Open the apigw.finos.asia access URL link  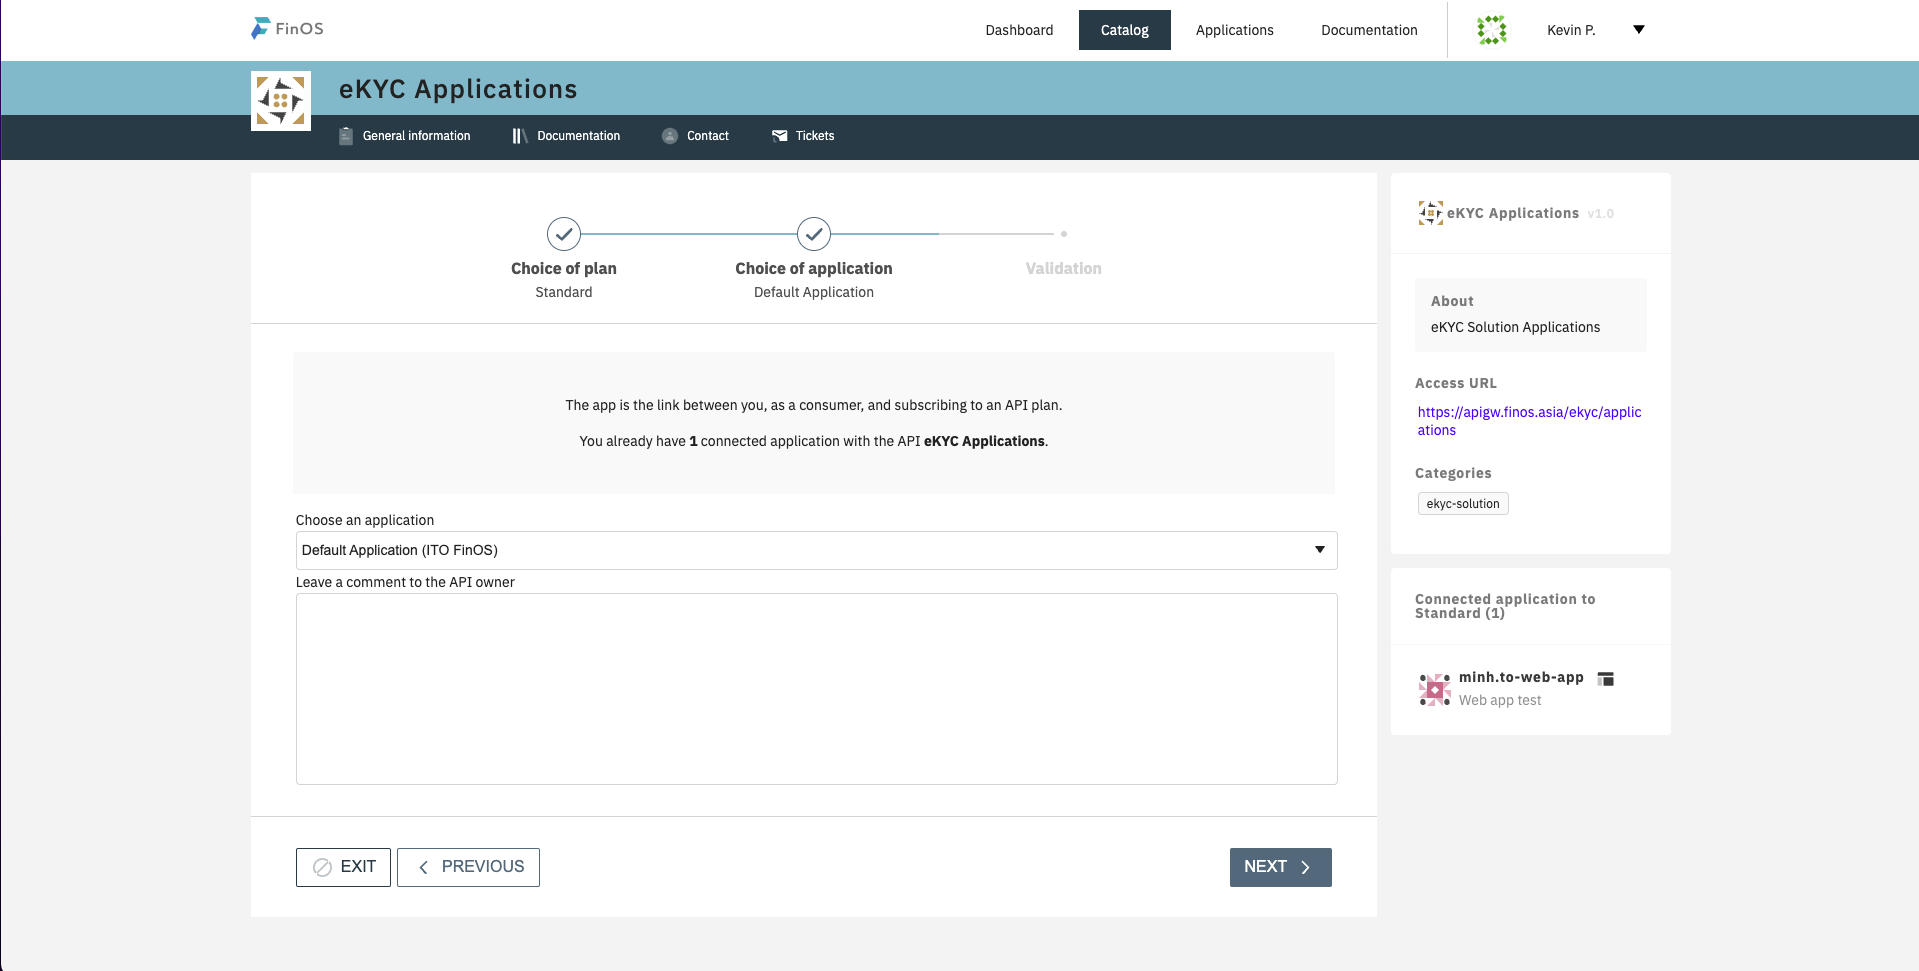1529,421
